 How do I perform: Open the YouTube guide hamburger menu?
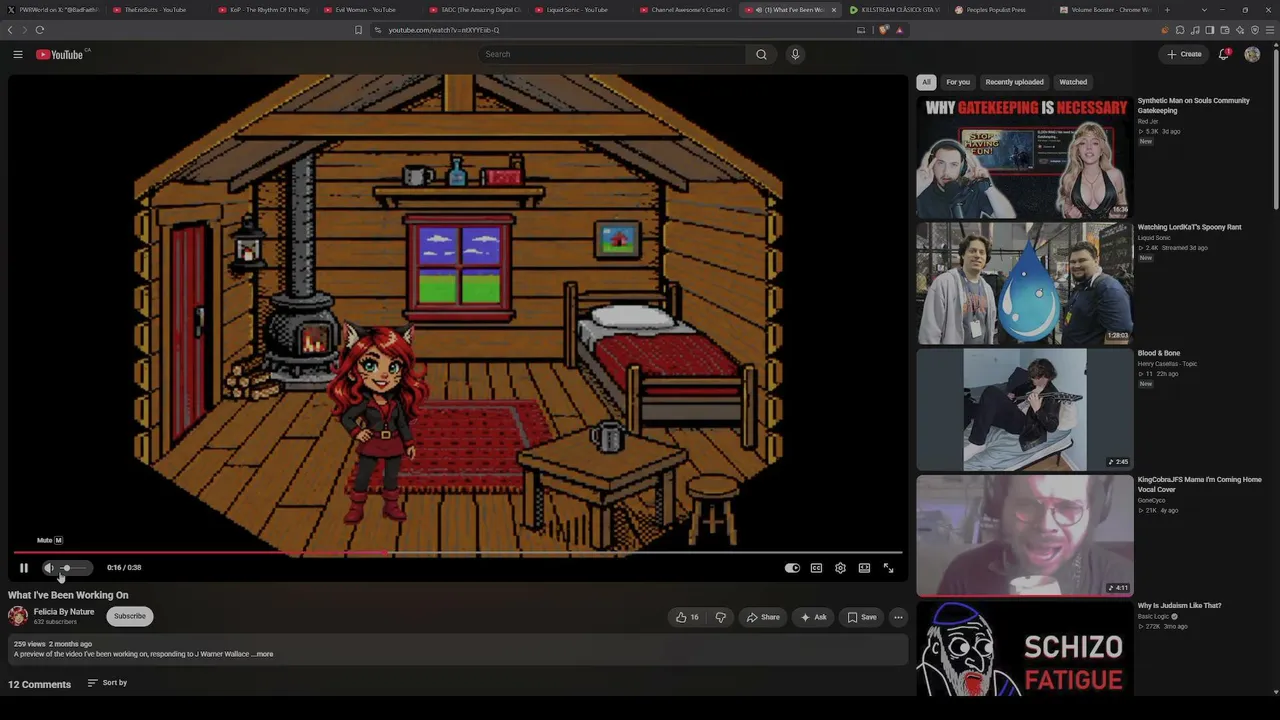click(18, 54)
